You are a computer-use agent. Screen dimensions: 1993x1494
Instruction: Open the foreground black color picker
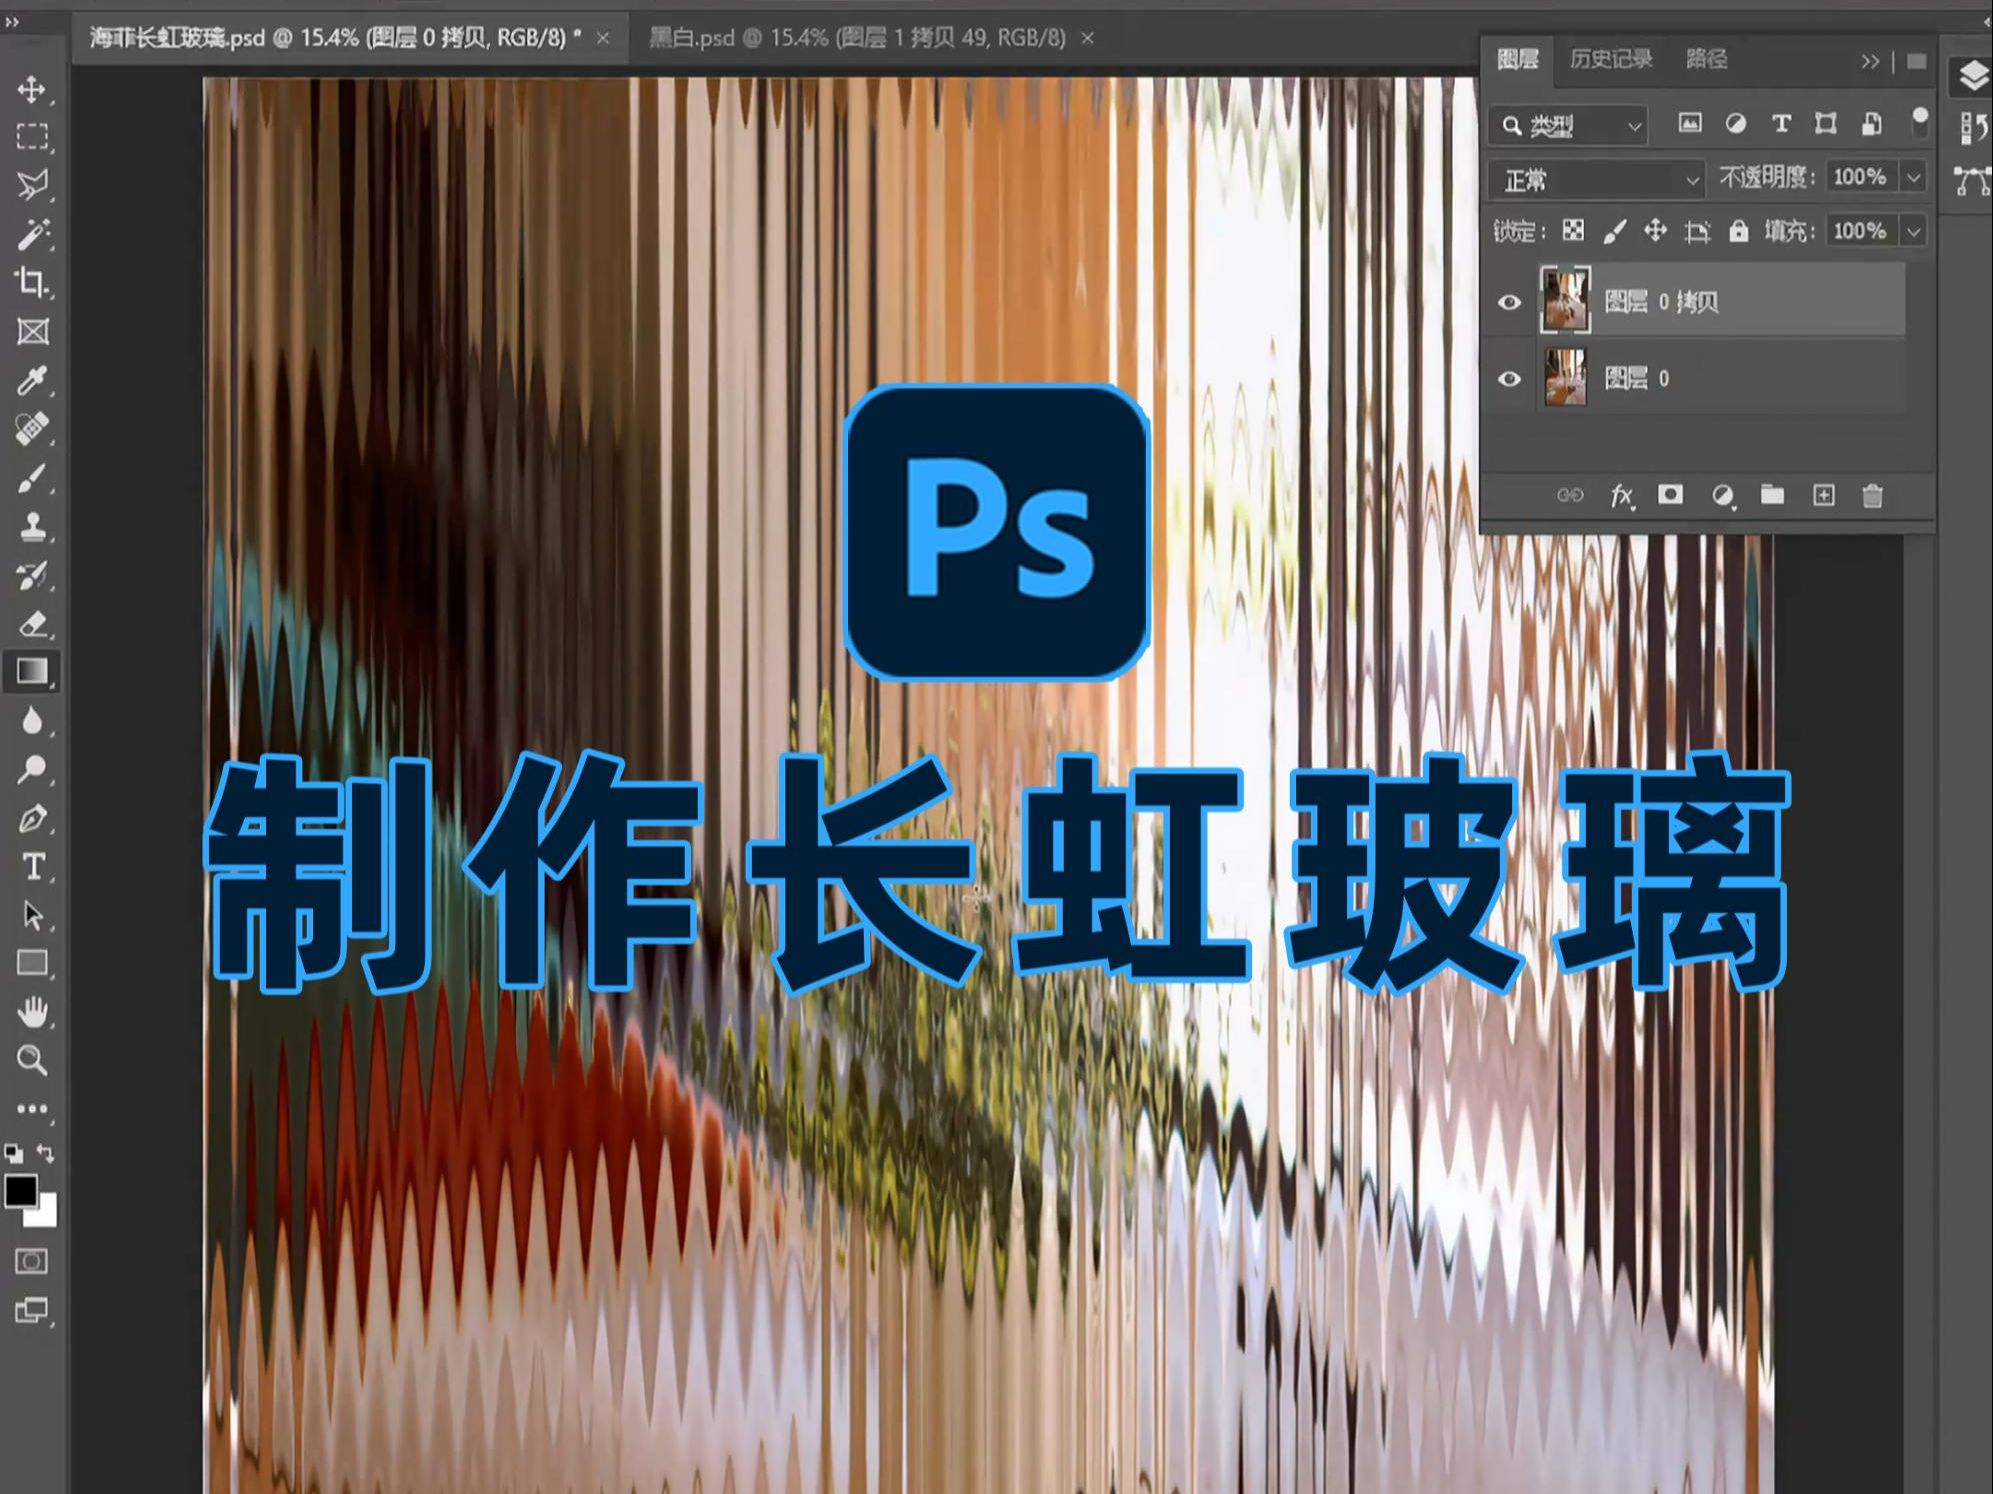(20, 1190)
